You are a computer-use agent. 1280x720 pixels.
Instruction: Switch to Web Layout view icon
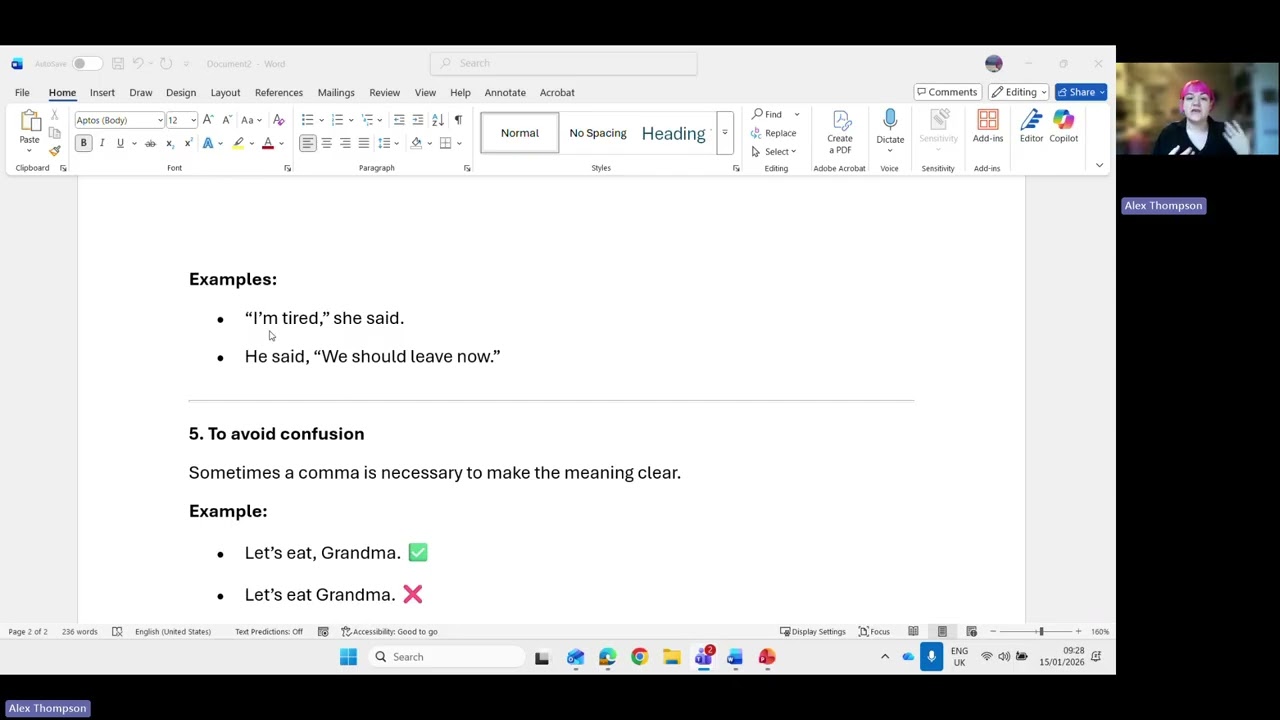[x=971, y=631]
